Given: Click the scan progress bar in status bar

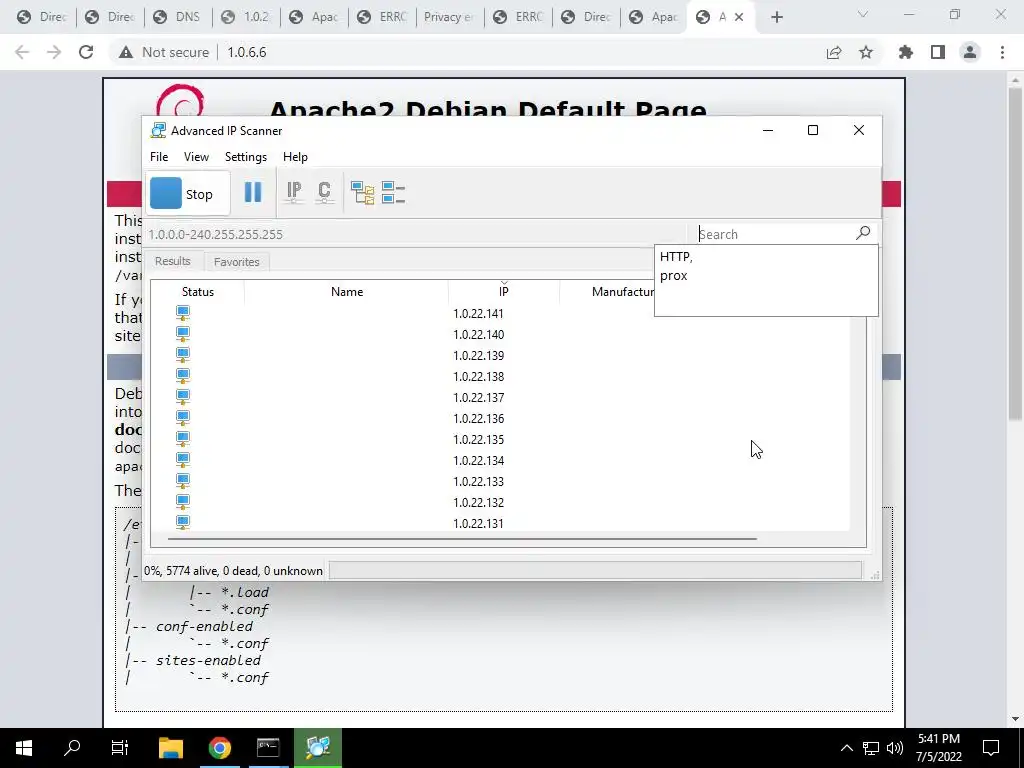Looking at the screenshot, I should (595, 570).
